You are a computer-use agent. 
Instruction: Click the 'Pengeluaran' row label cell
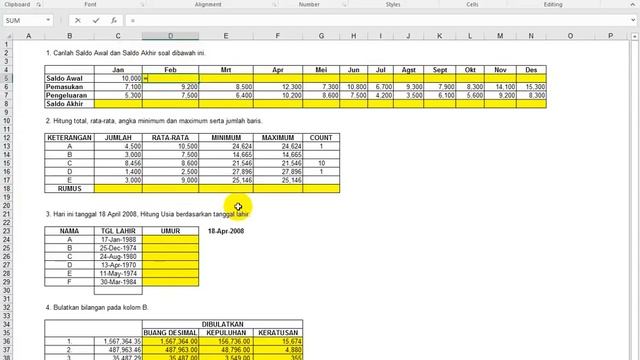point(69,96)
